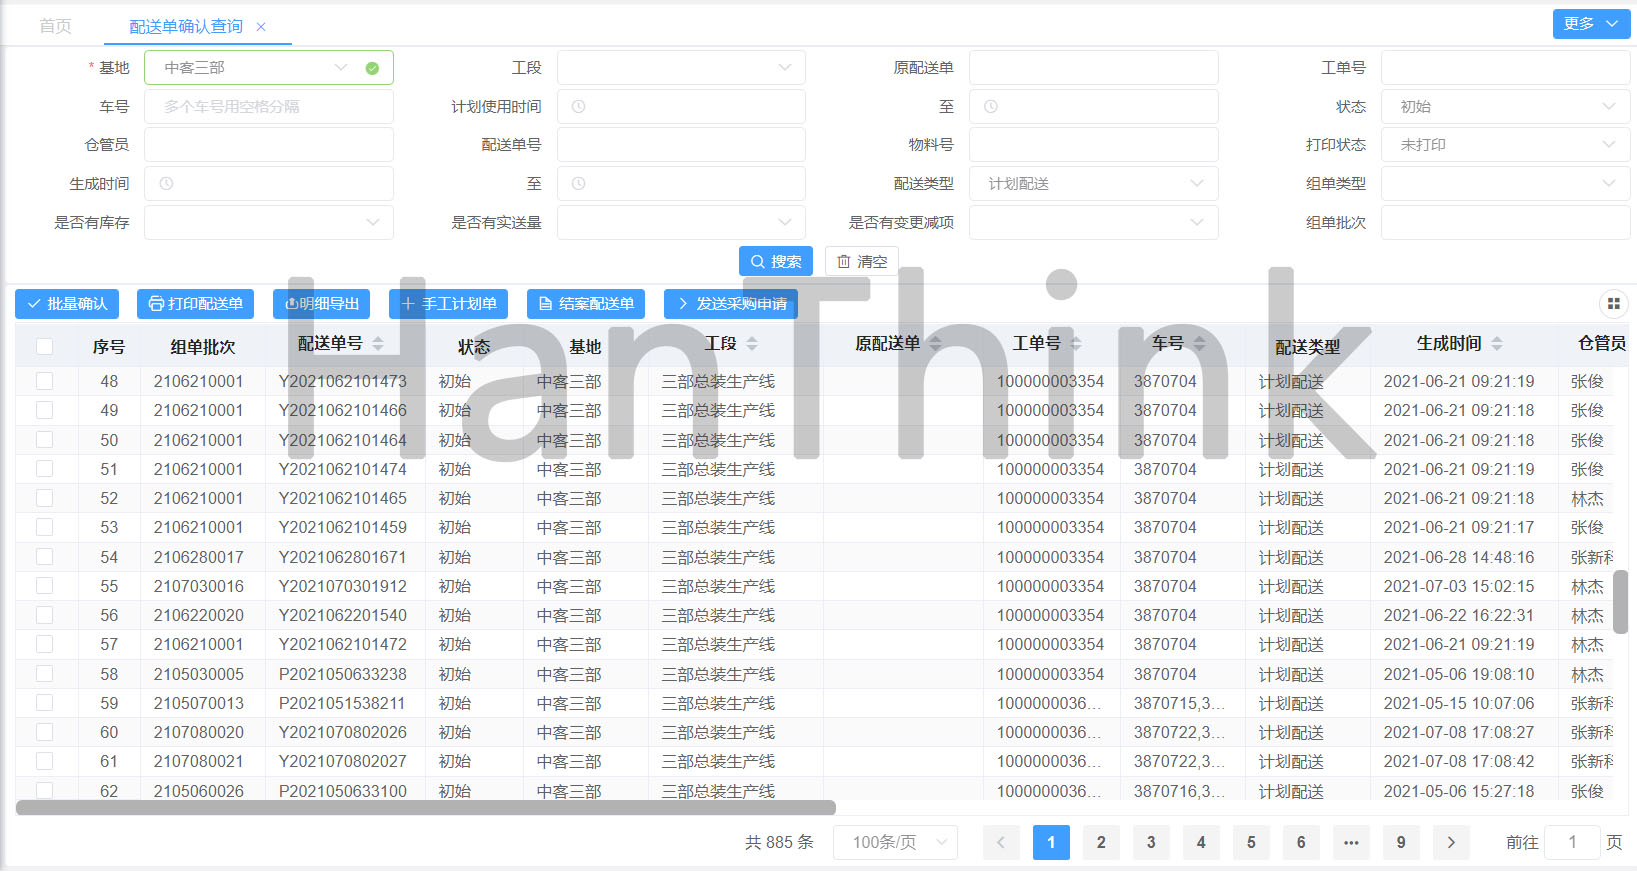Sort by the 配送单号 column arrows
This screenshot has height=875, width=1637.
pos(378,343)
